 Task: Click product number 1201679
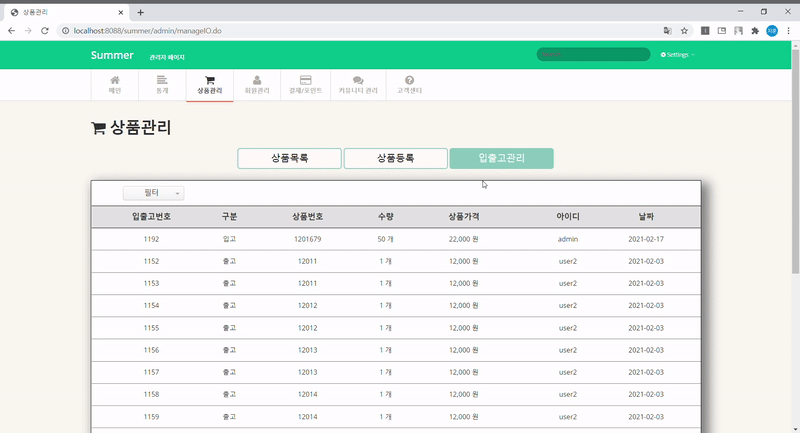[x=308, y=239]
